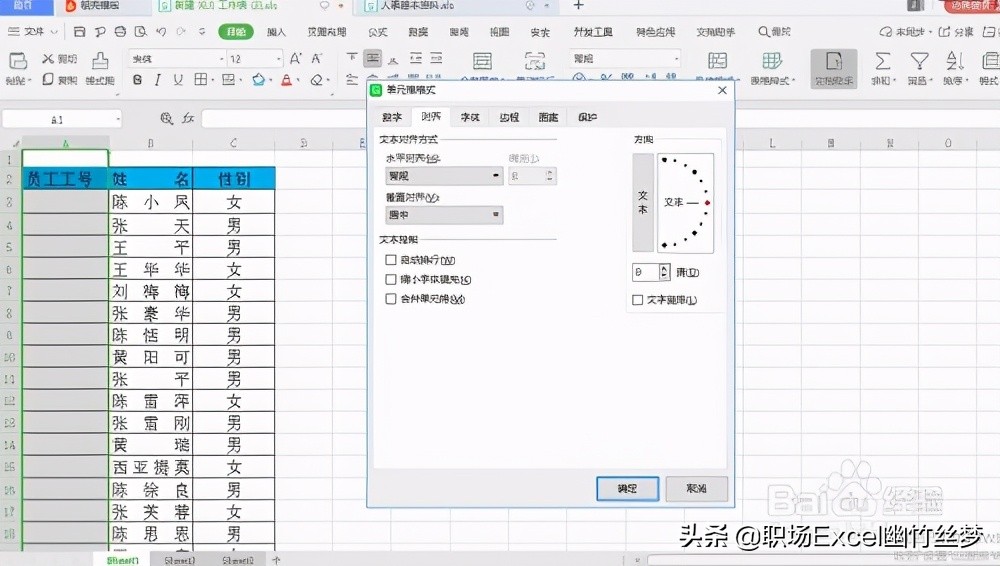
Task: Switch to the Protection tab in dialog
Action: pos(587,117)
